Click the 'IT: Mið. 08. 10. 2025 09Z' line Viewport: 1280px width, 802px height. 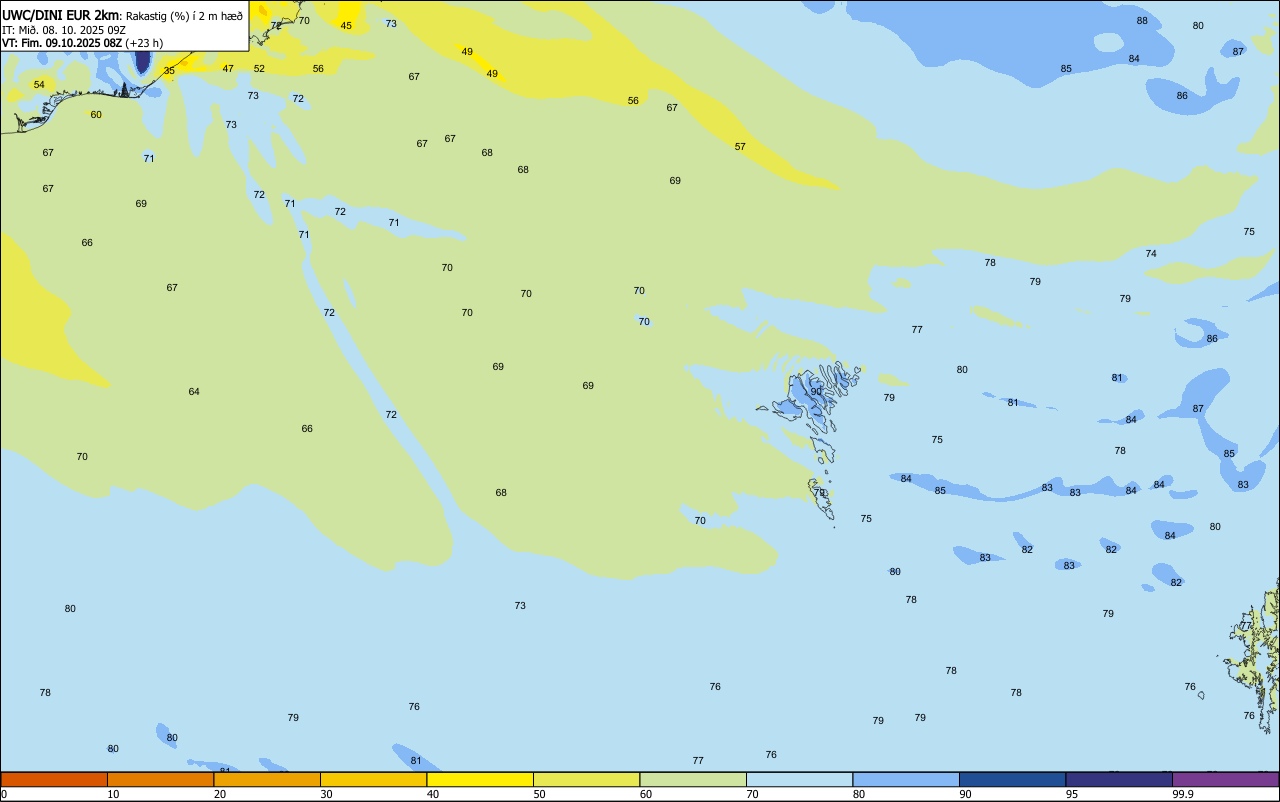64,30
